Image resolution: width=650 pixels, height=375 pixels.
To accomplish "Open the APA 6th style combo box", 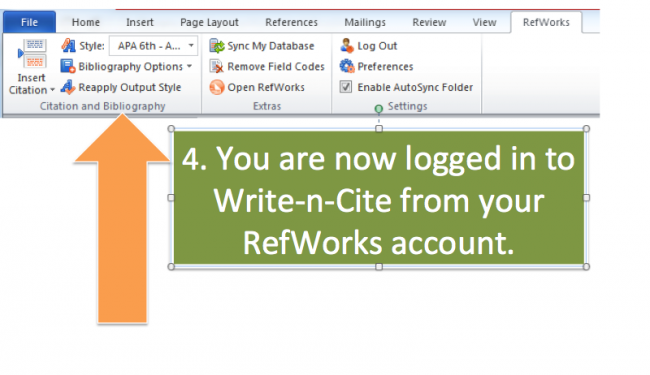I will (x=153, y=46).
